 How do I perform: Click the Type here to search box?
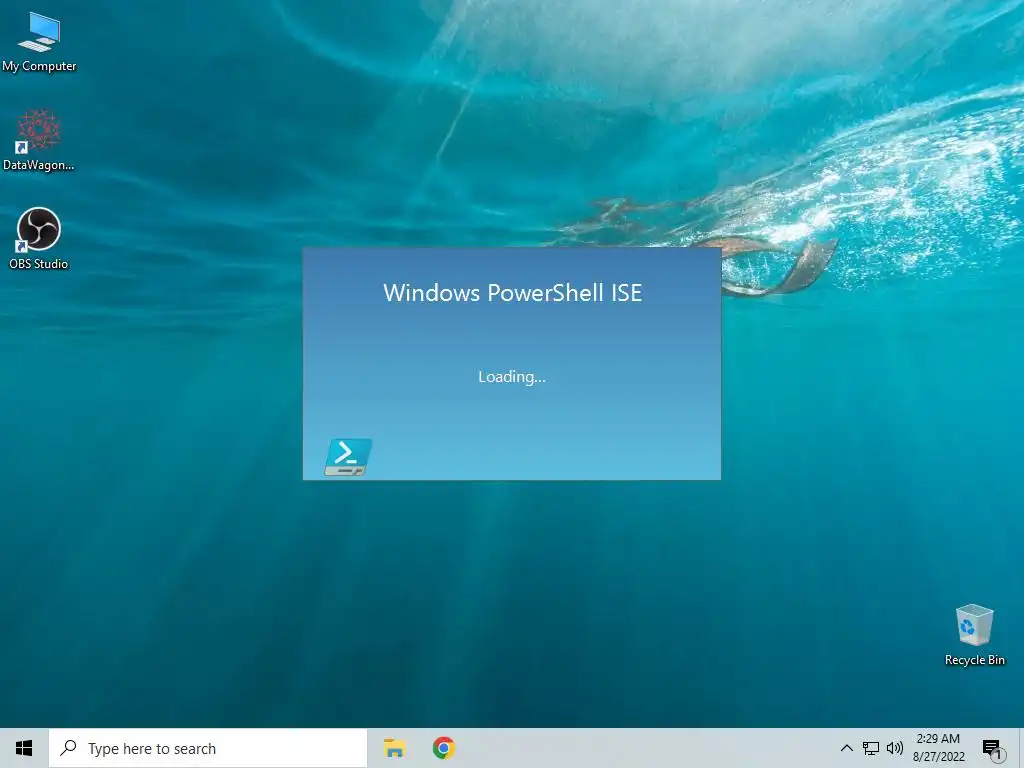point(208,748)
